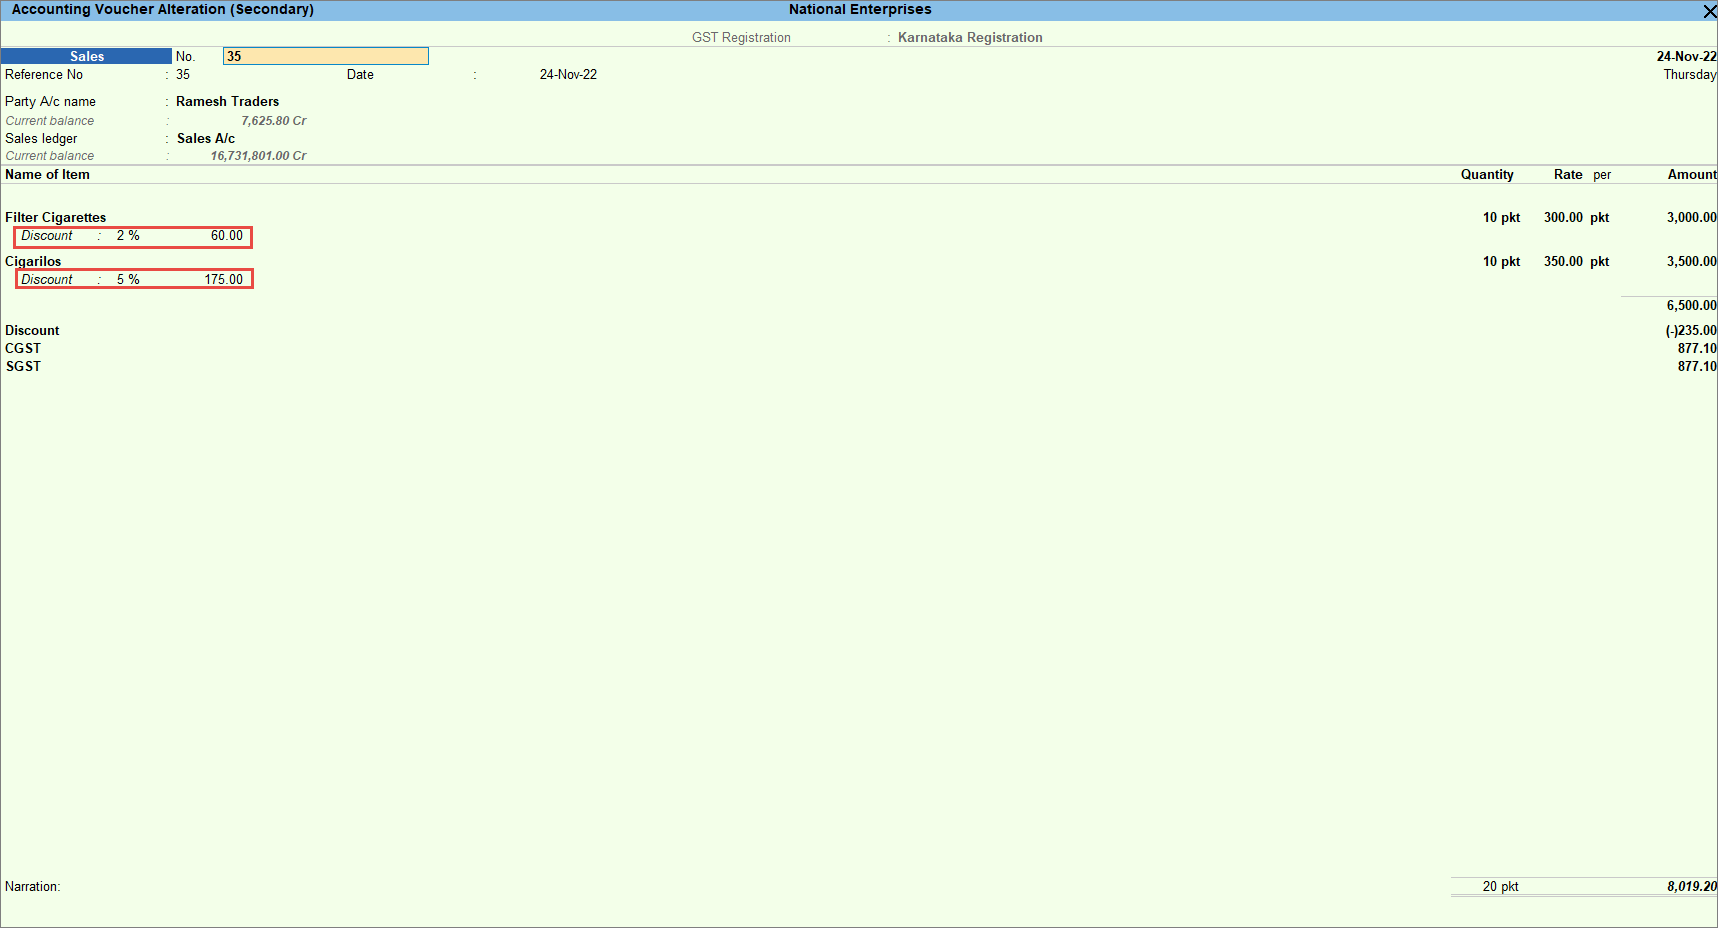The width and height of the screenshot is (1718, 928).
Task: Click the voucher number field containing 35
Action: (x=326, y=56)
